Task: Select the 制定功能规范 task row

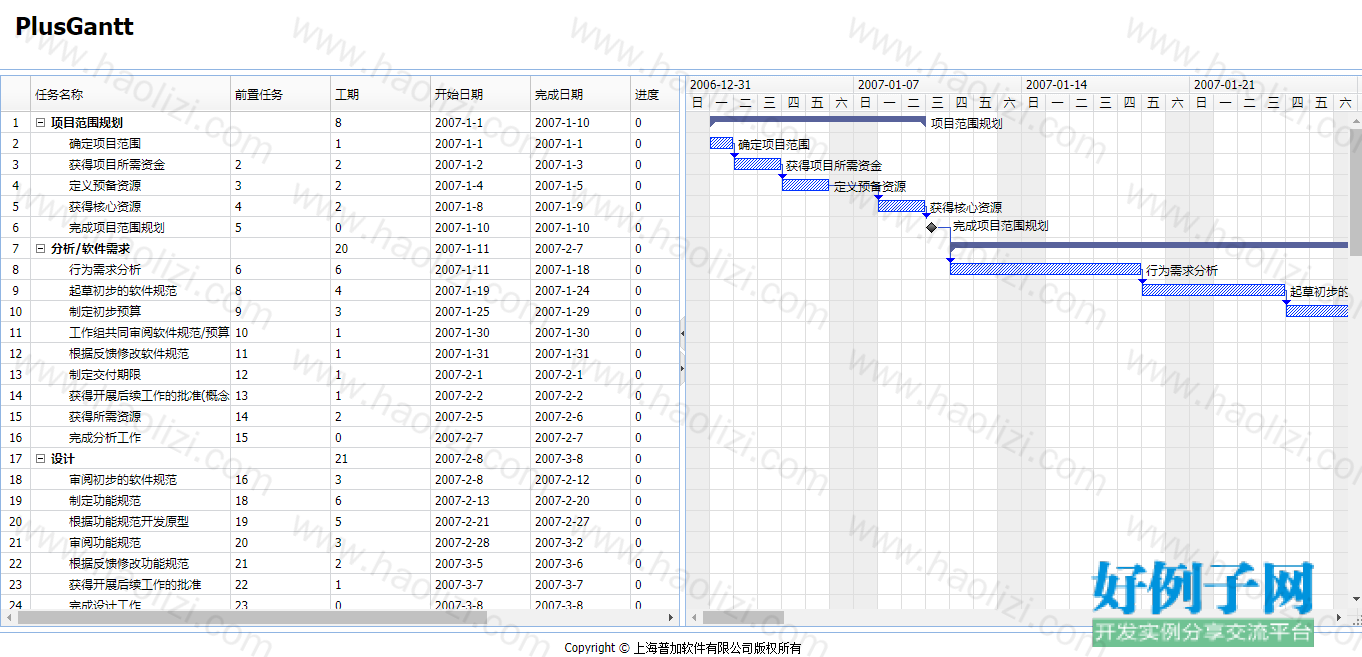Action: (340, 500)
